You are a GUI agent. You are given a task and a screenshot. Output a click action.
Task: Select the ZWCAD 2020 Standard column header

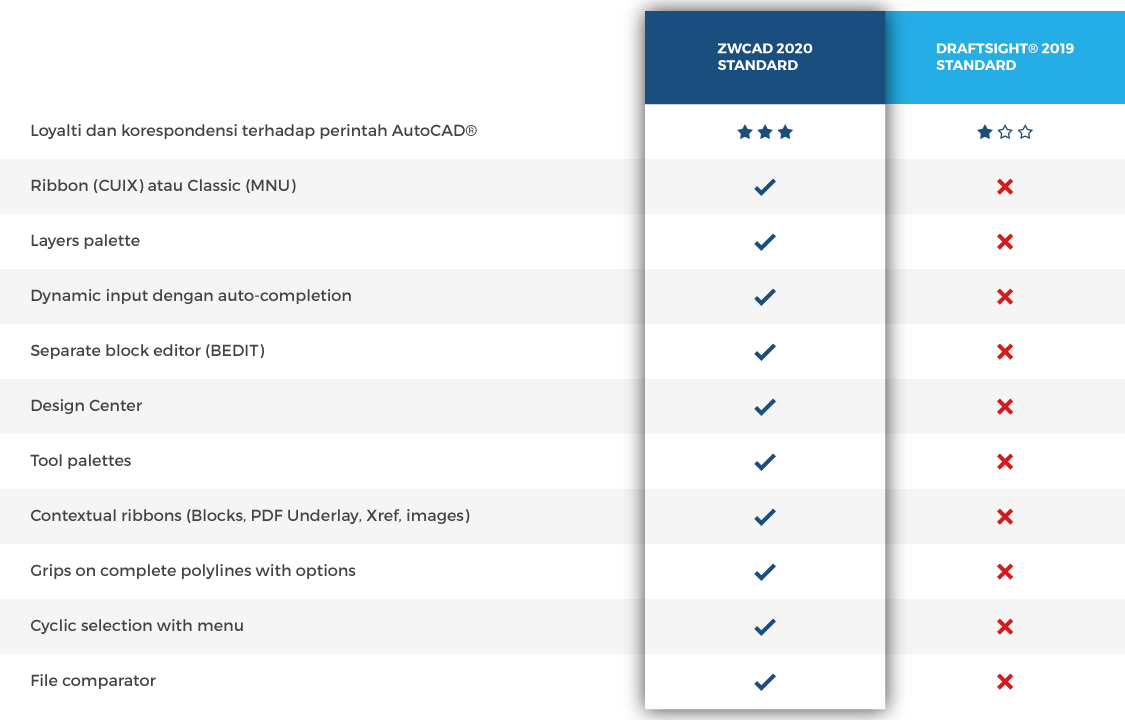(765, 57)
